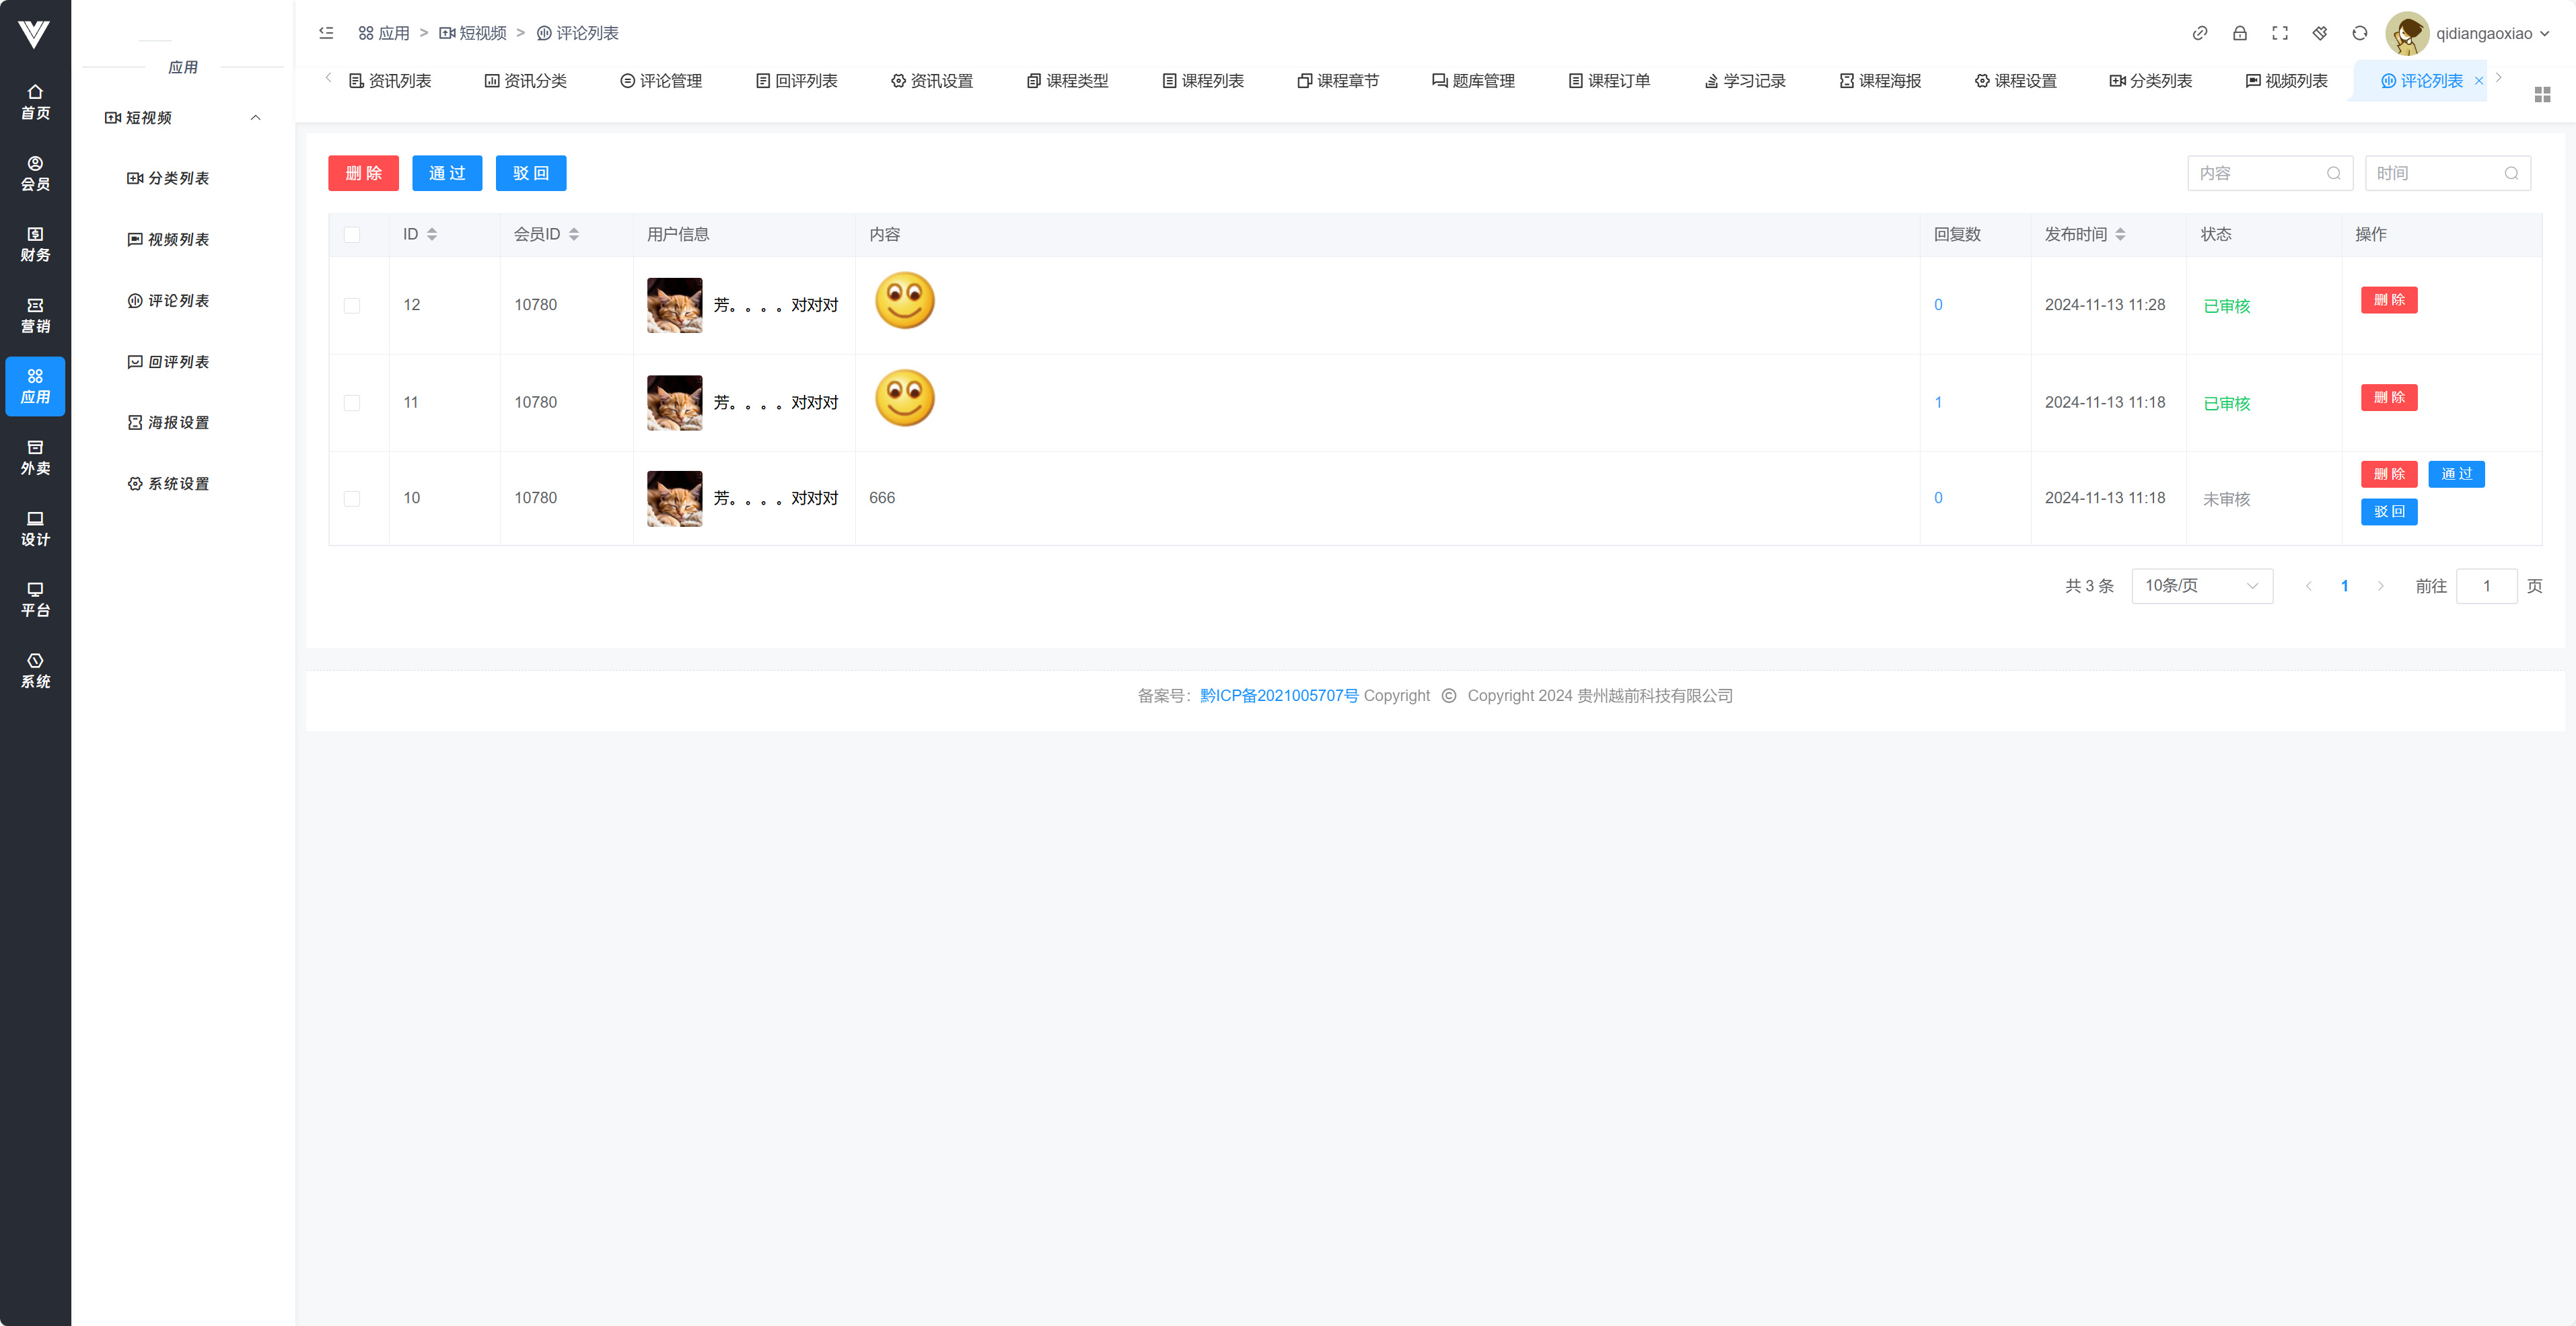
Task: Open the 黔ICP备2021005707号 link
Action: tap(1279, 696)
